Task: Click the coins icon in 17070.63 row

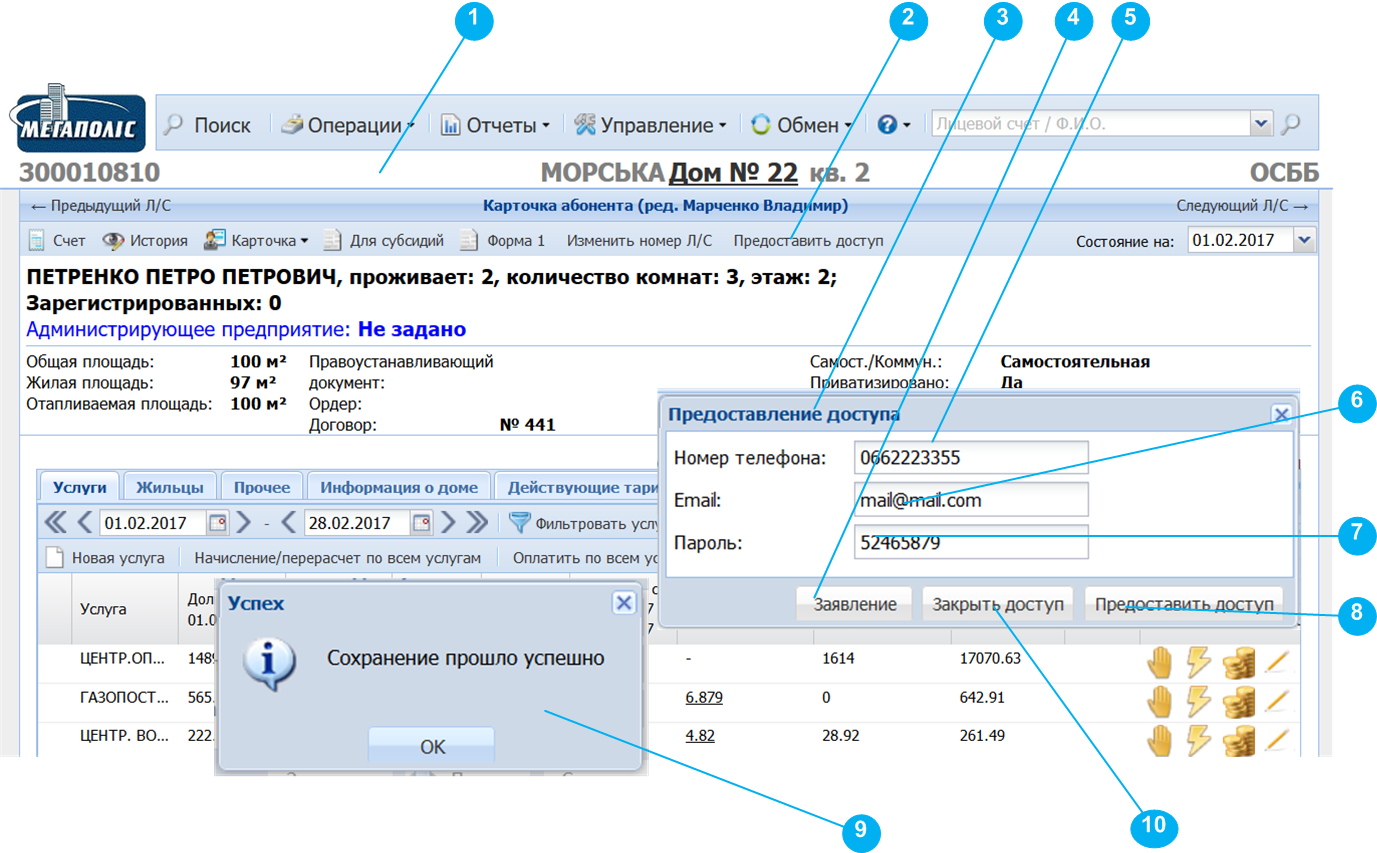Action: 1238,661
